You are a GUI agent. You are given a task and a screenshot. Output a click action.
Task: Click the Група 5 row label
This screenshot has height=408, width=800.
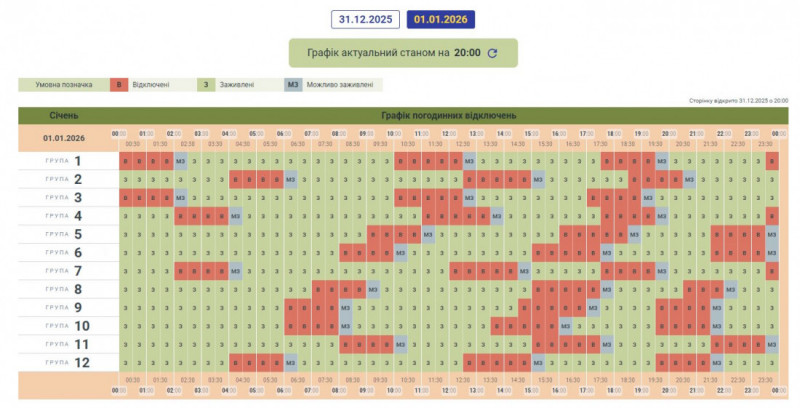pyautogui.click(x=67, y=234)
